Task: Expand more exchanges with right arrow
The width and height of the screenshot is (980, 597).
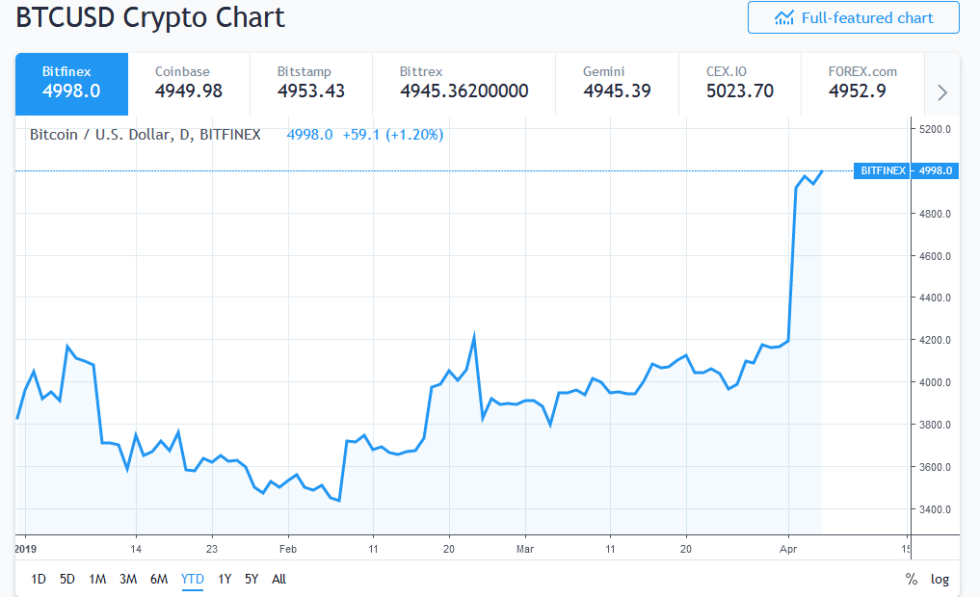Action: point(942,91)
